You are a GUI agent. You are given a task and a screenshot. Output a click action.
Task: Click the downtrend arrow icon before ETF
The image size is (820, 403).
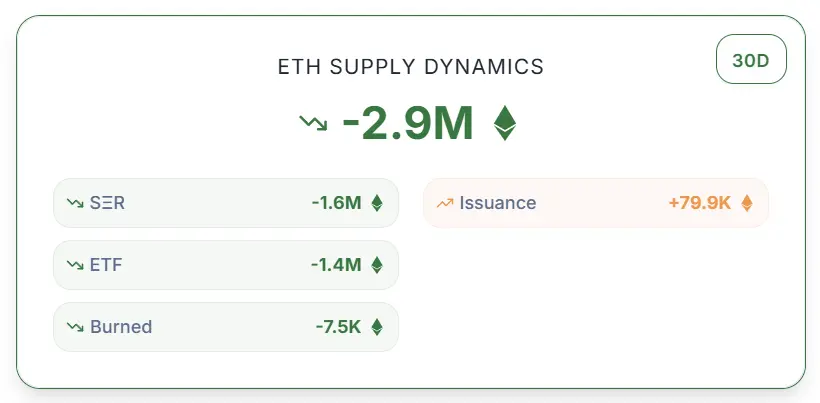coord(75,265)
